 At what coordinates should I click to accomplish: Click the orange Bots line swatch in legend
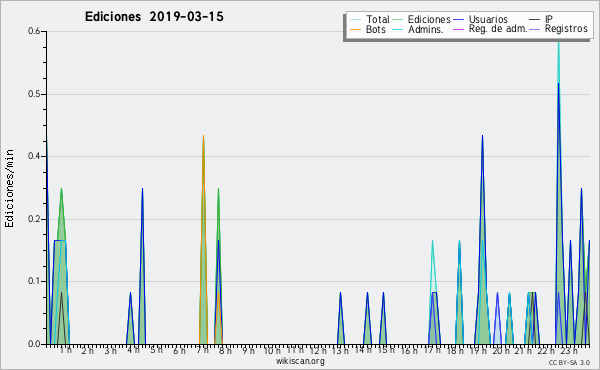[x=355, y=30]
